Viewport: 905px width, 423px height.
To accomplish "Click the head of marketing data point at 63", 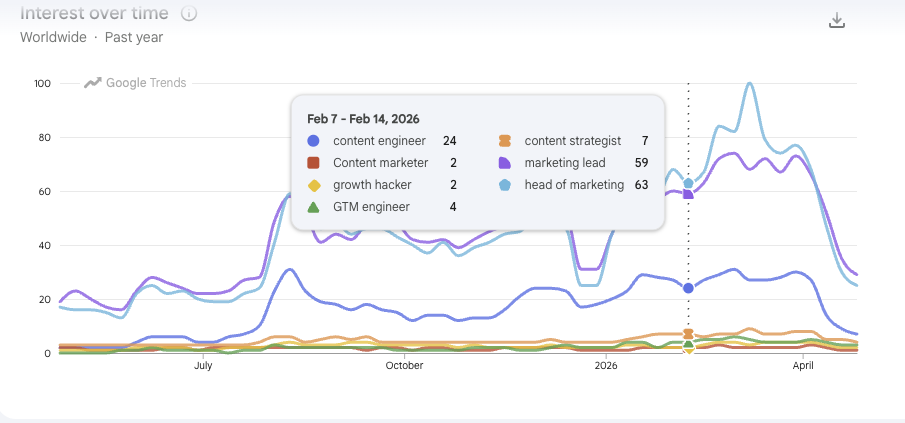I will 688,183.
